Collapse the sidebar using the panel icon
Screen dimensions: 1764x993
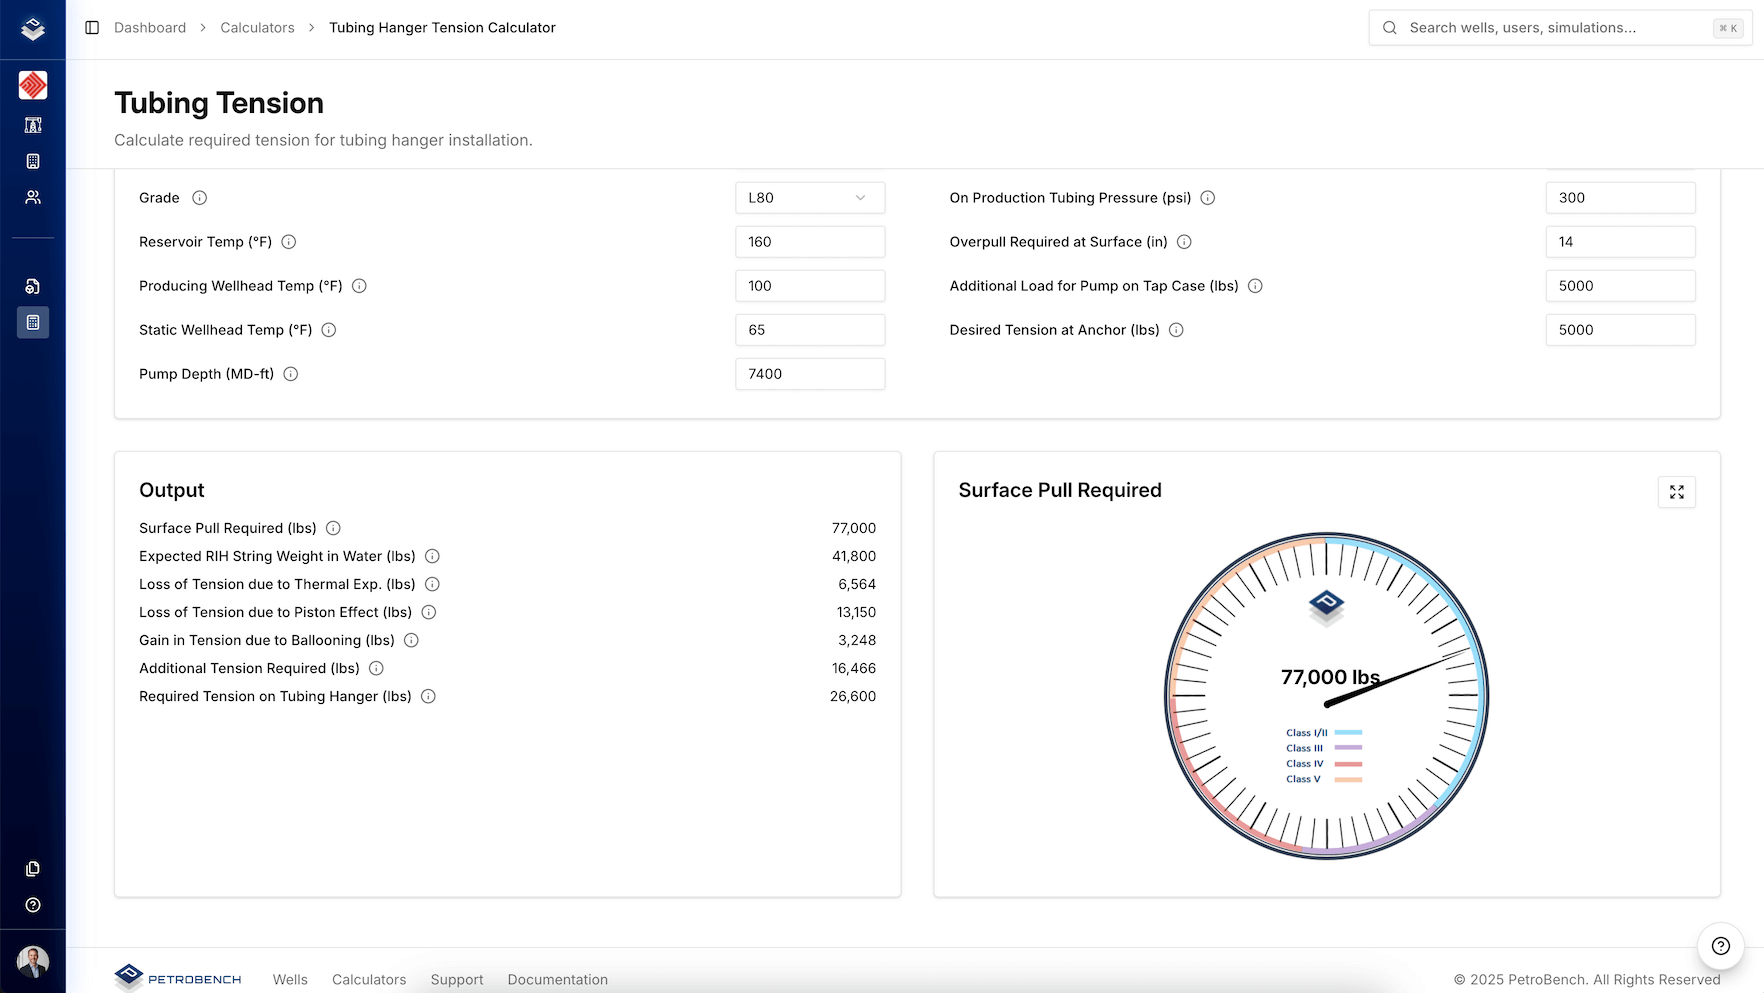pyautogui.click(x=92, y=27)
